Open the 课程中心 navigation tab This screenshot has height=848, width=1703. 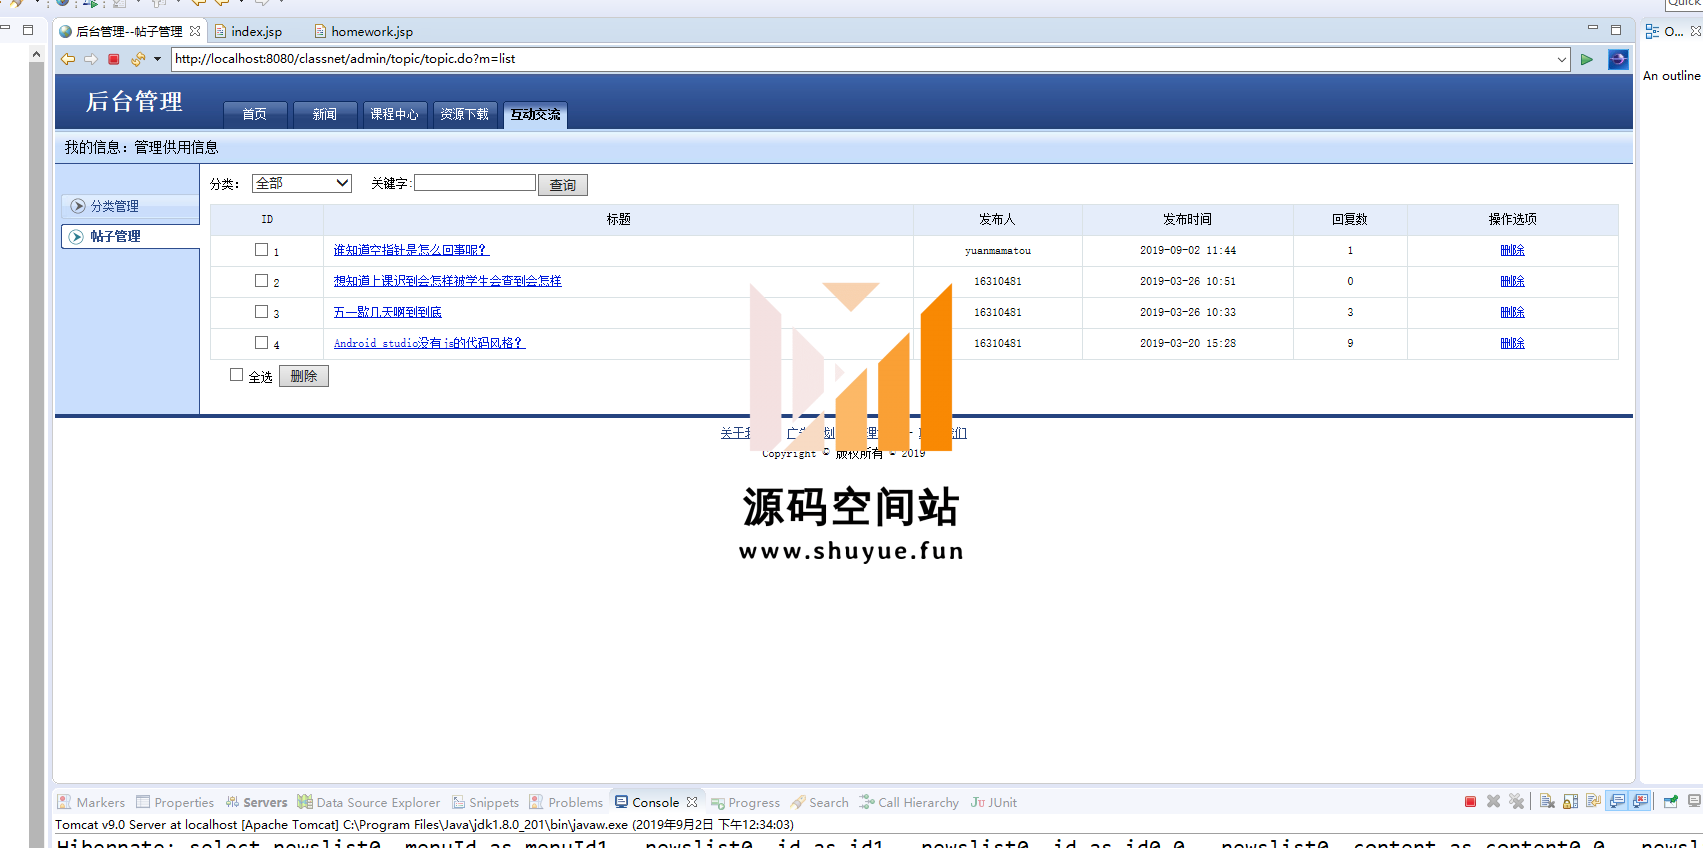click(x=394, y=114)
